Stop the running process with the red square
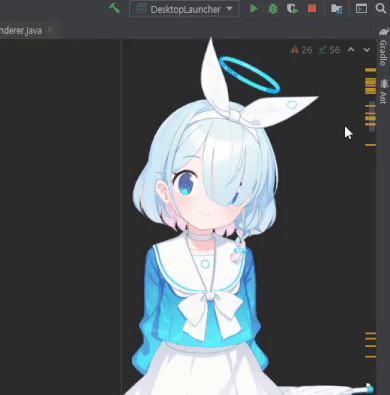Image resolution: width=390 pixels, height=395 pixels. click(x=312, y=8)
